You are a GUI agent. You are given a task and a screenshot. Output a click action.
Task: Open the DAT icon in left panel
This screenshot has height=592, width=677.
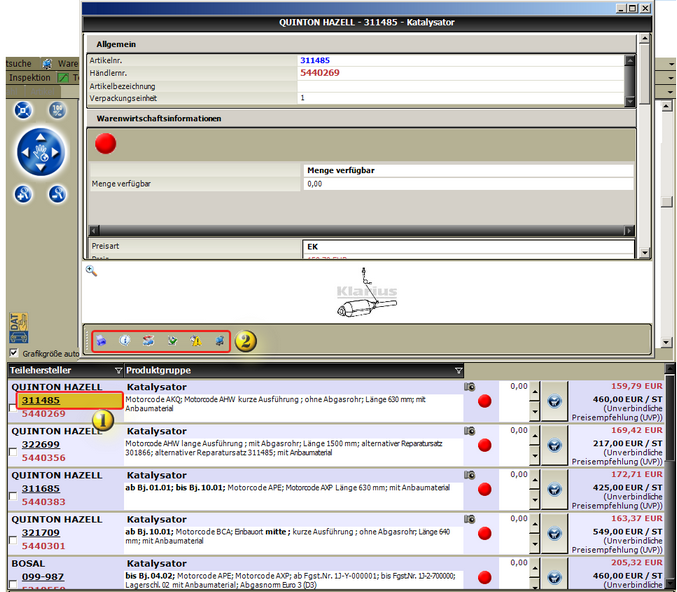coord(19,328)
